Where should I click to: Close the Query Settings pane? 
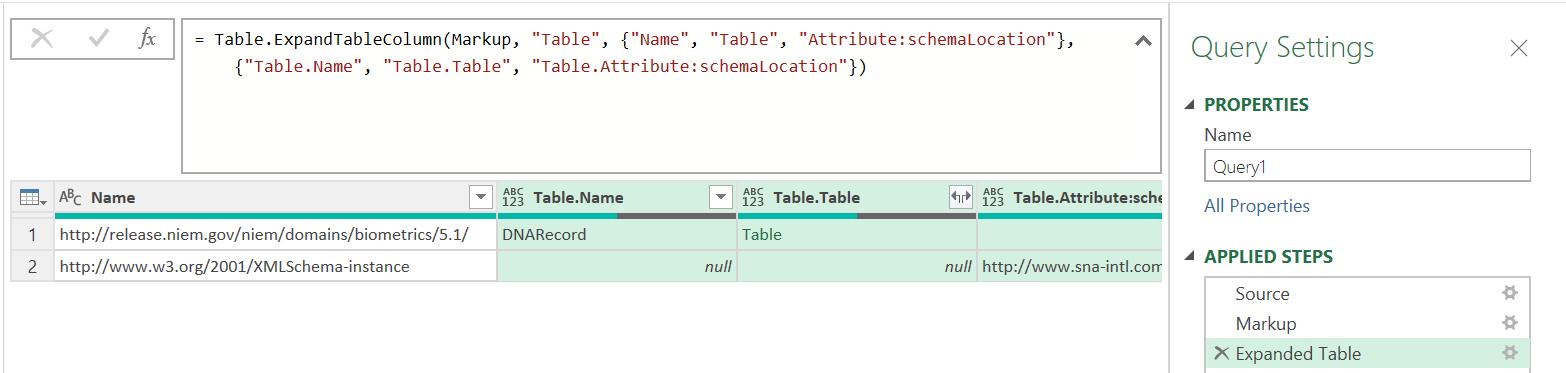click(1519, 48)
